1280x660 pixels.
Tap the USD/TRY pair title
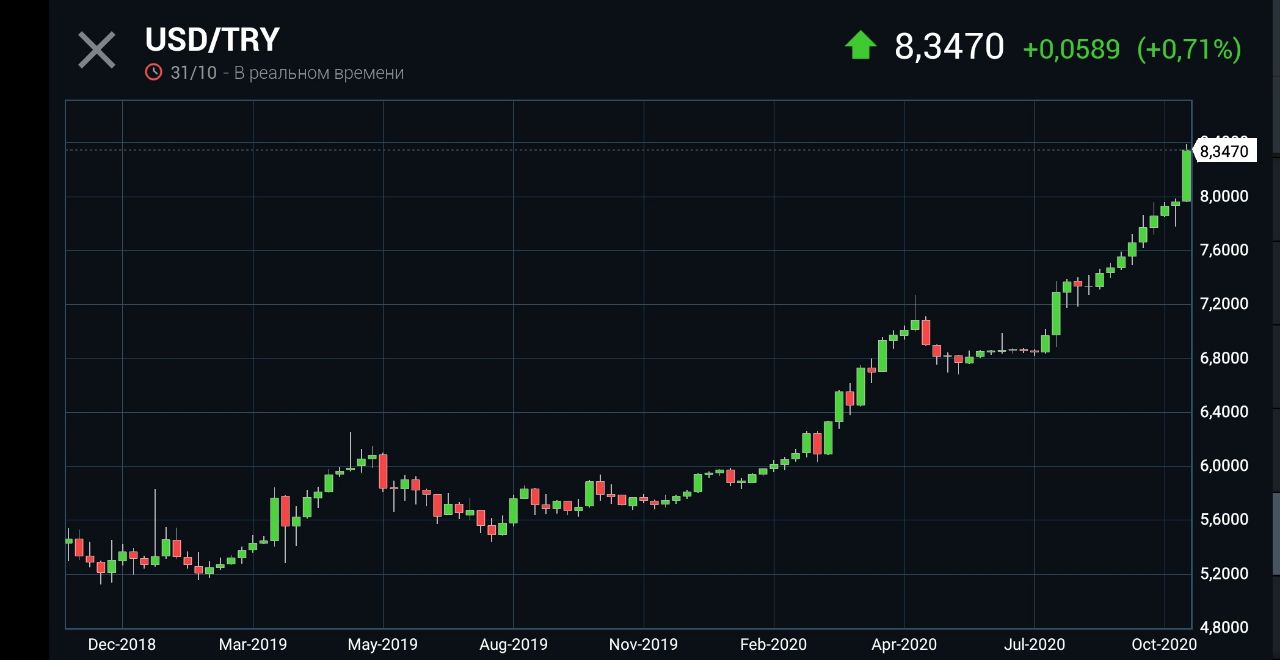[212, 40]
